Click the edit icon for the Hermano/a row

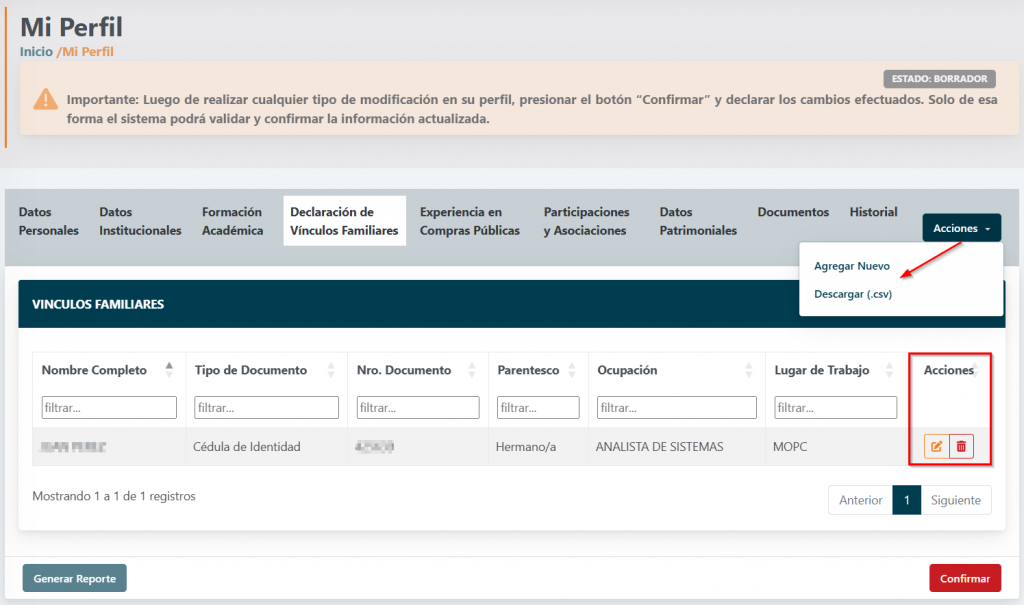(x=936, y=446)
